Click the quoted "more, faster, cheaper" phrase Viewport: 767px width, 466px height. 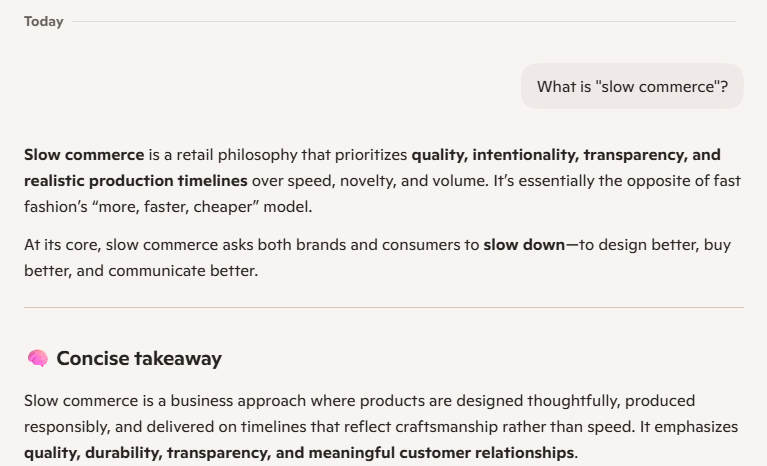tap(175, 207)
